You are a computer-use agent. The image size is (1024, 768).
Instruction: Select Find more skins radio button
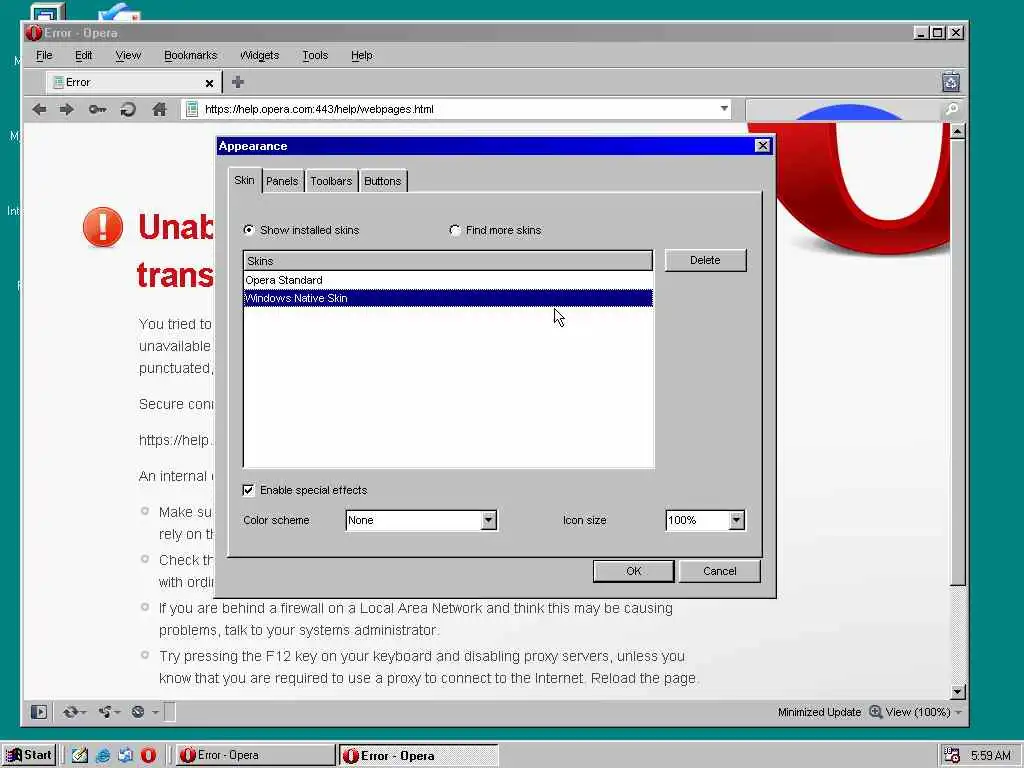coord(455,230)
